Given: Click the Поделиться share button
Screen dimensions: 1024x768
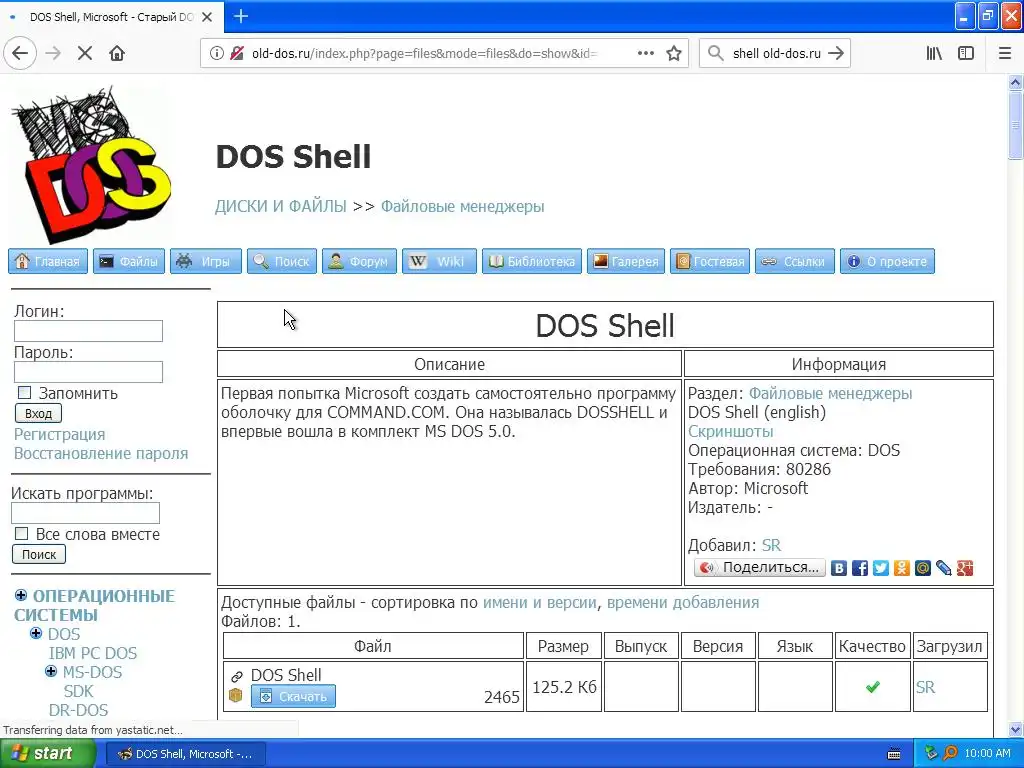Looking at the screenshot, I should (x=760, y=568).
